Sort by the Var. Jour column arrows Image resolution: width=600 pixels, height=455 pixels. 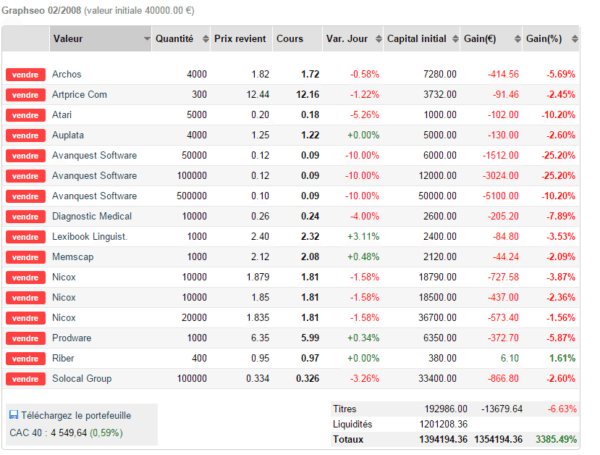coord(378,39)
